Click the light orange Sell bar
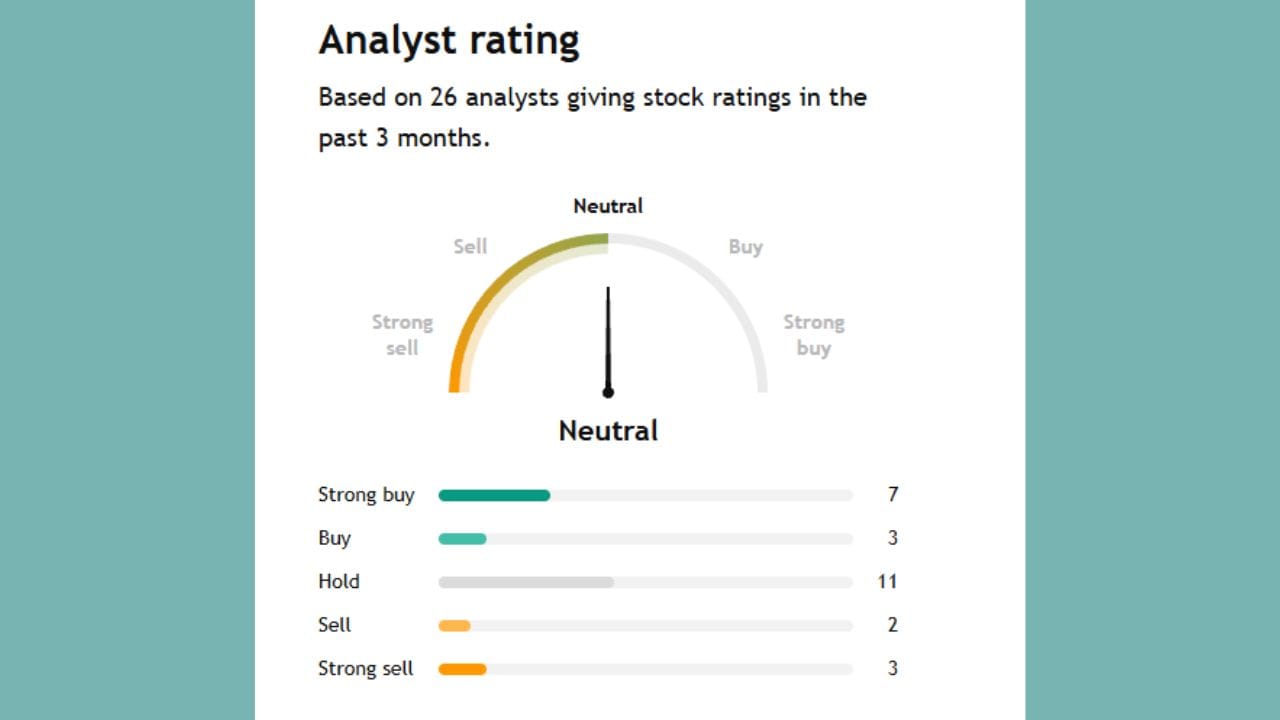 tap(454, 626)
